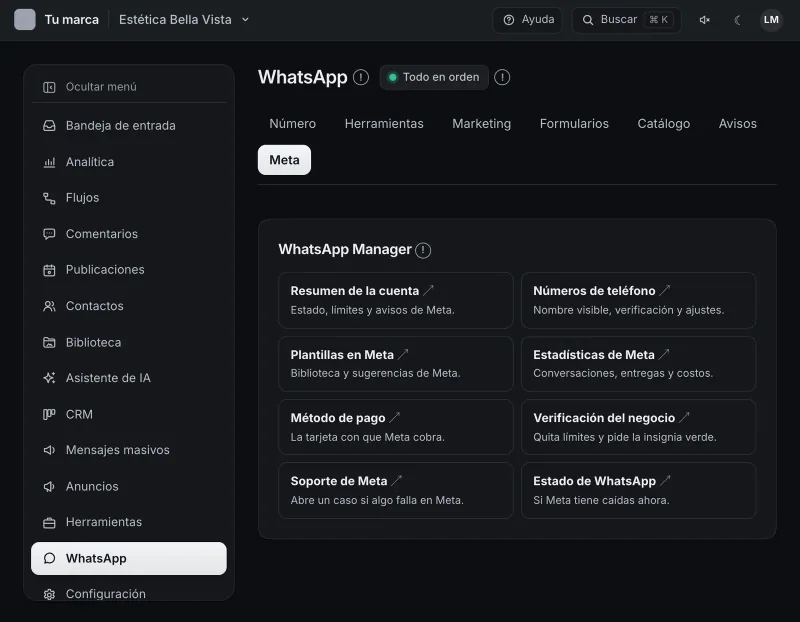800x622 pixels.
Task: Click text 'Estado, límites y avisos de Meta.'
Action: [x=372, y=310]
